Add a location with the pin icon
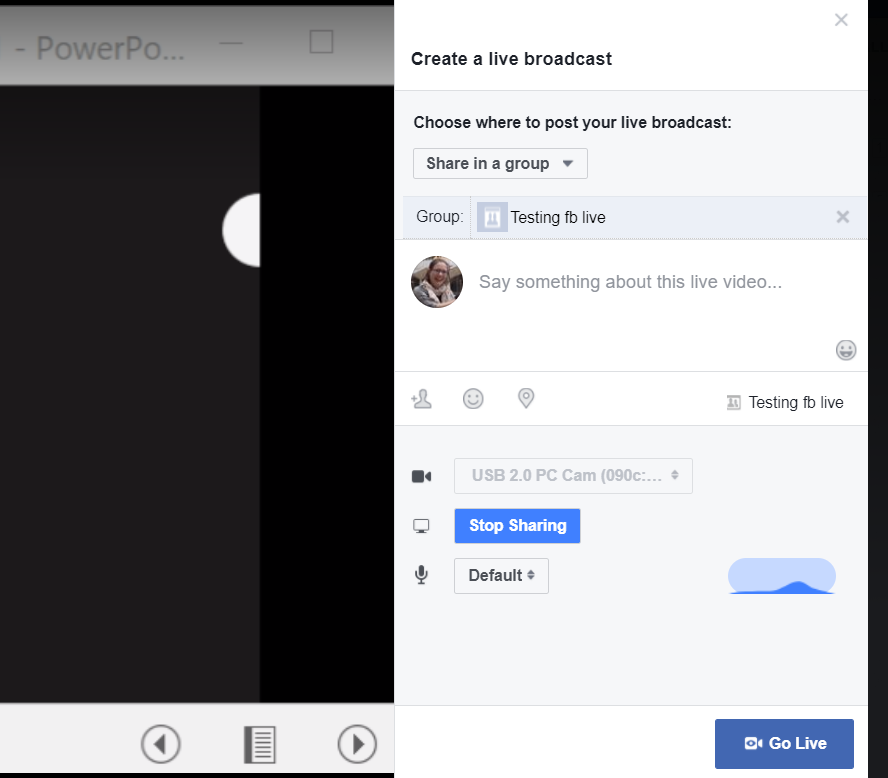The image size is (888, 778). (526, 399)
